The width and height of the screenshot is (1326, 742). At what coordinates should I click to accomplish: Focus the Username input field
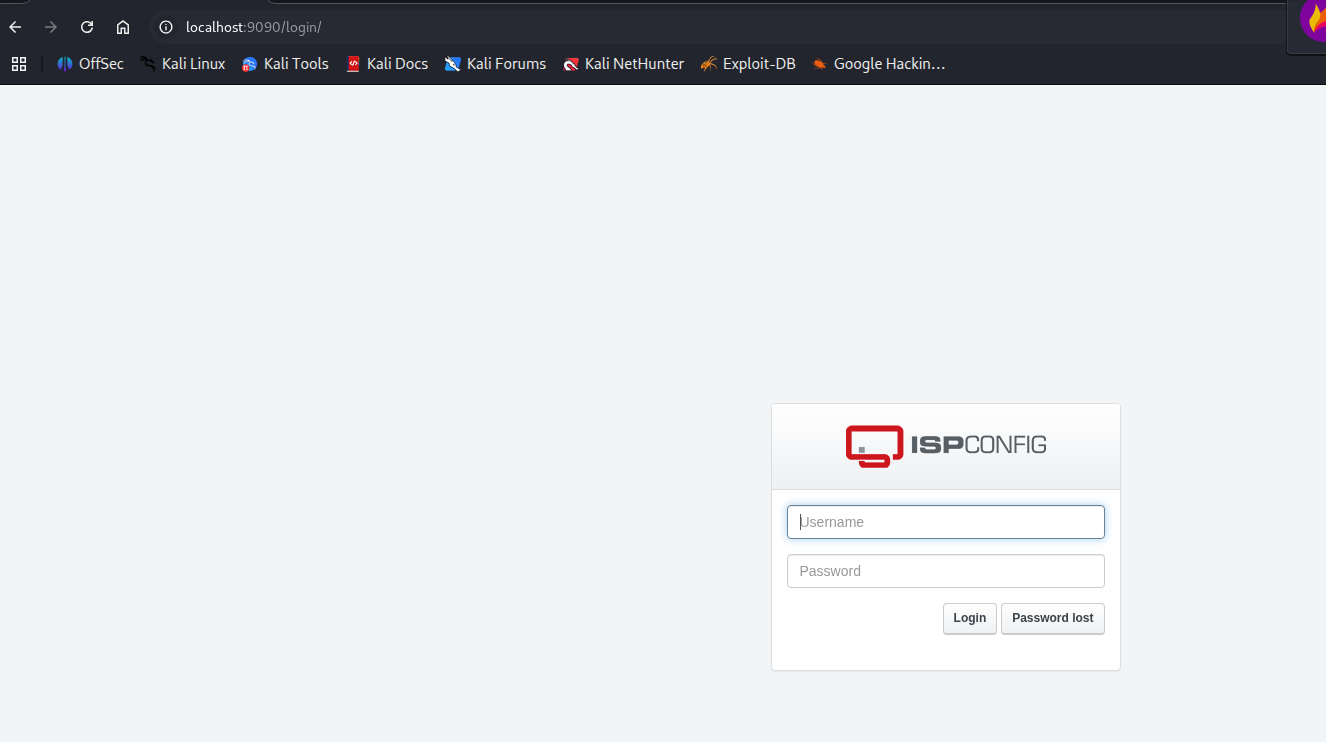click(945, 522)
